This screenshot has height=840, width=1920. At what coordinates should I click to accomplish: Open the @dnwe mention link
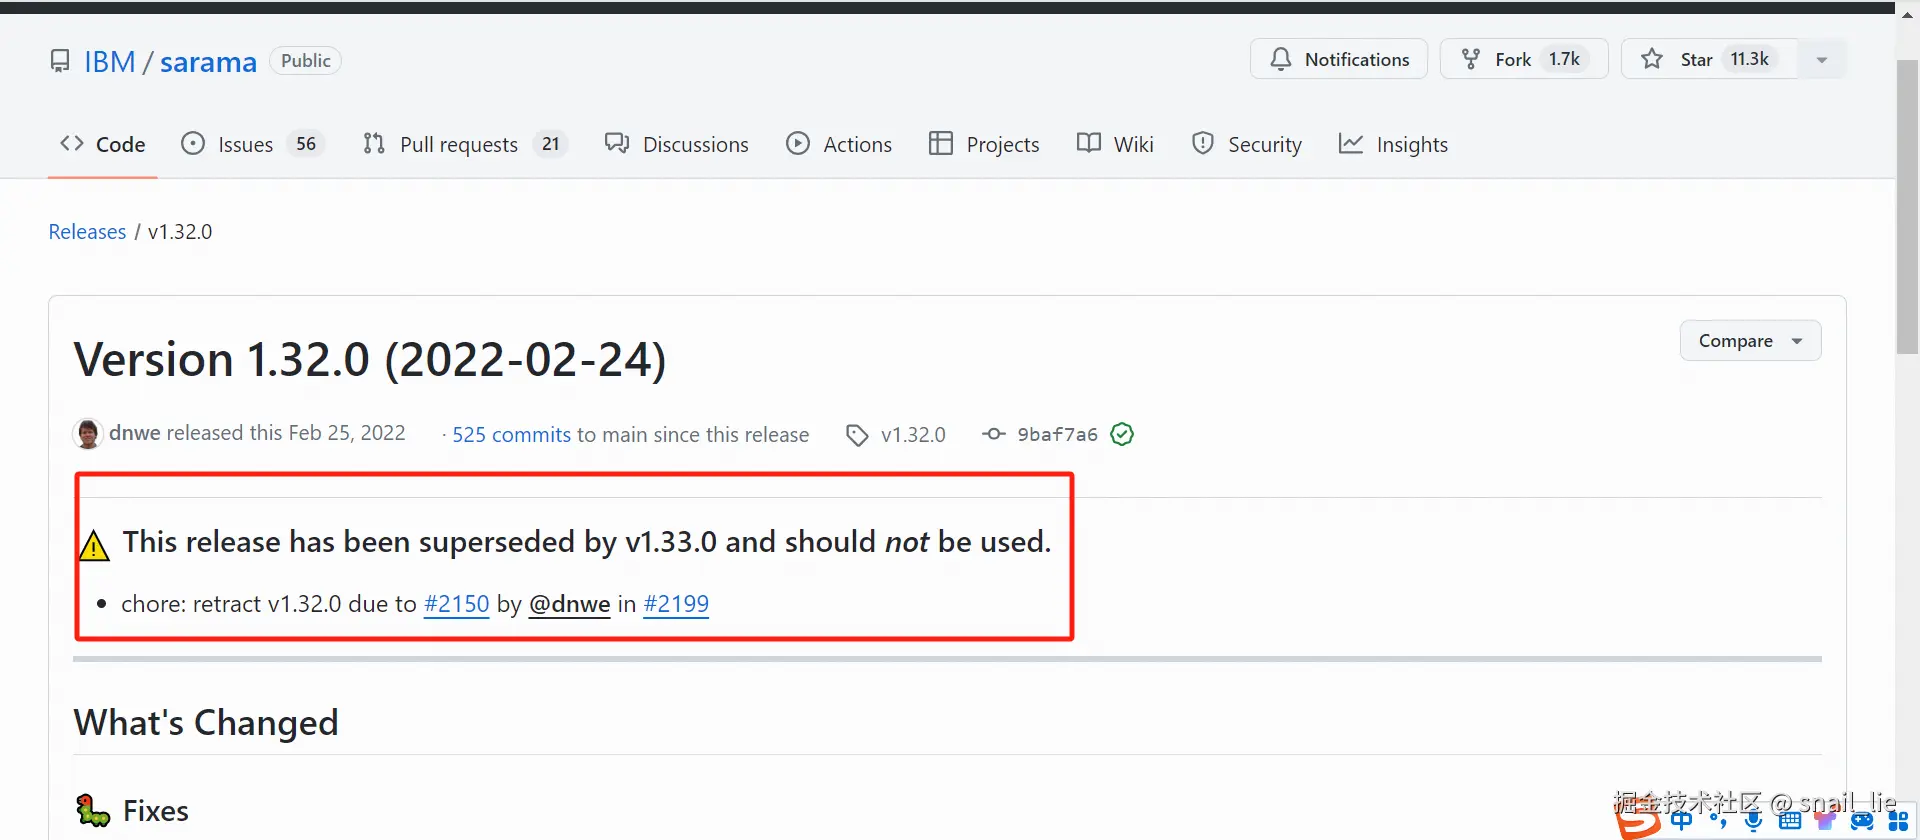click(569, 604)
